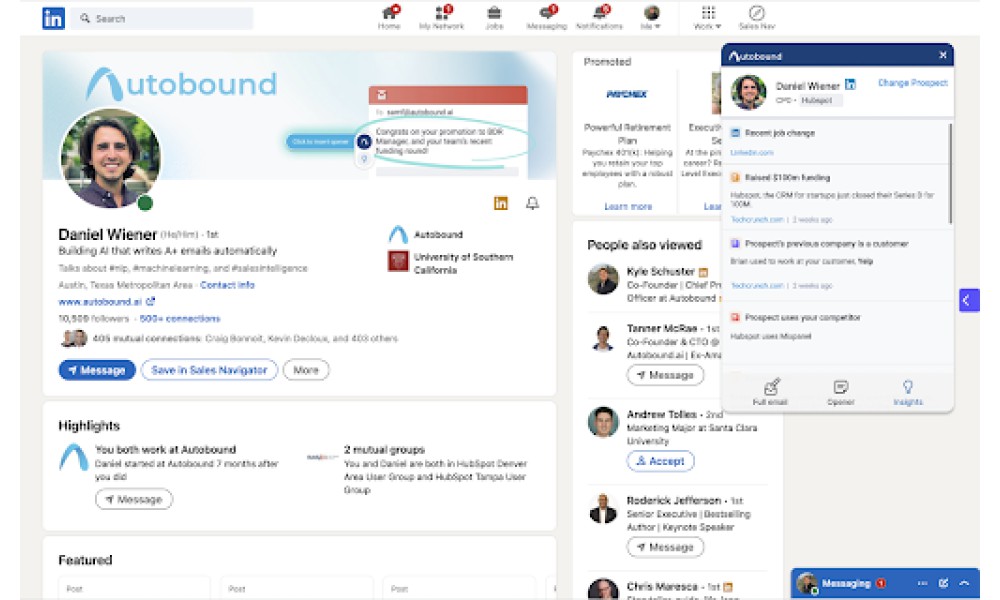Open University of Southern California logo
1000x600 pixels.
[x=398, y=261]
